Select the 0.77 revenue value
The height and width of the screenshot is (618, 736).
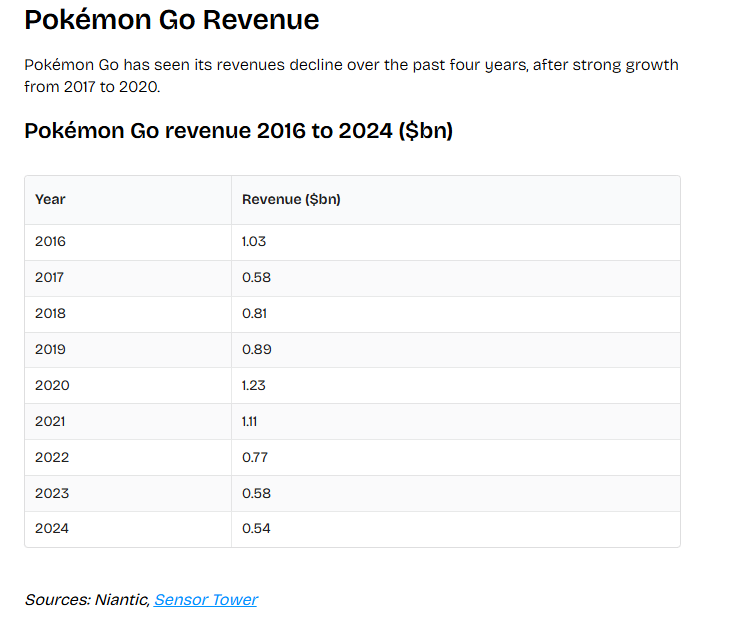(x=256, y=457)
